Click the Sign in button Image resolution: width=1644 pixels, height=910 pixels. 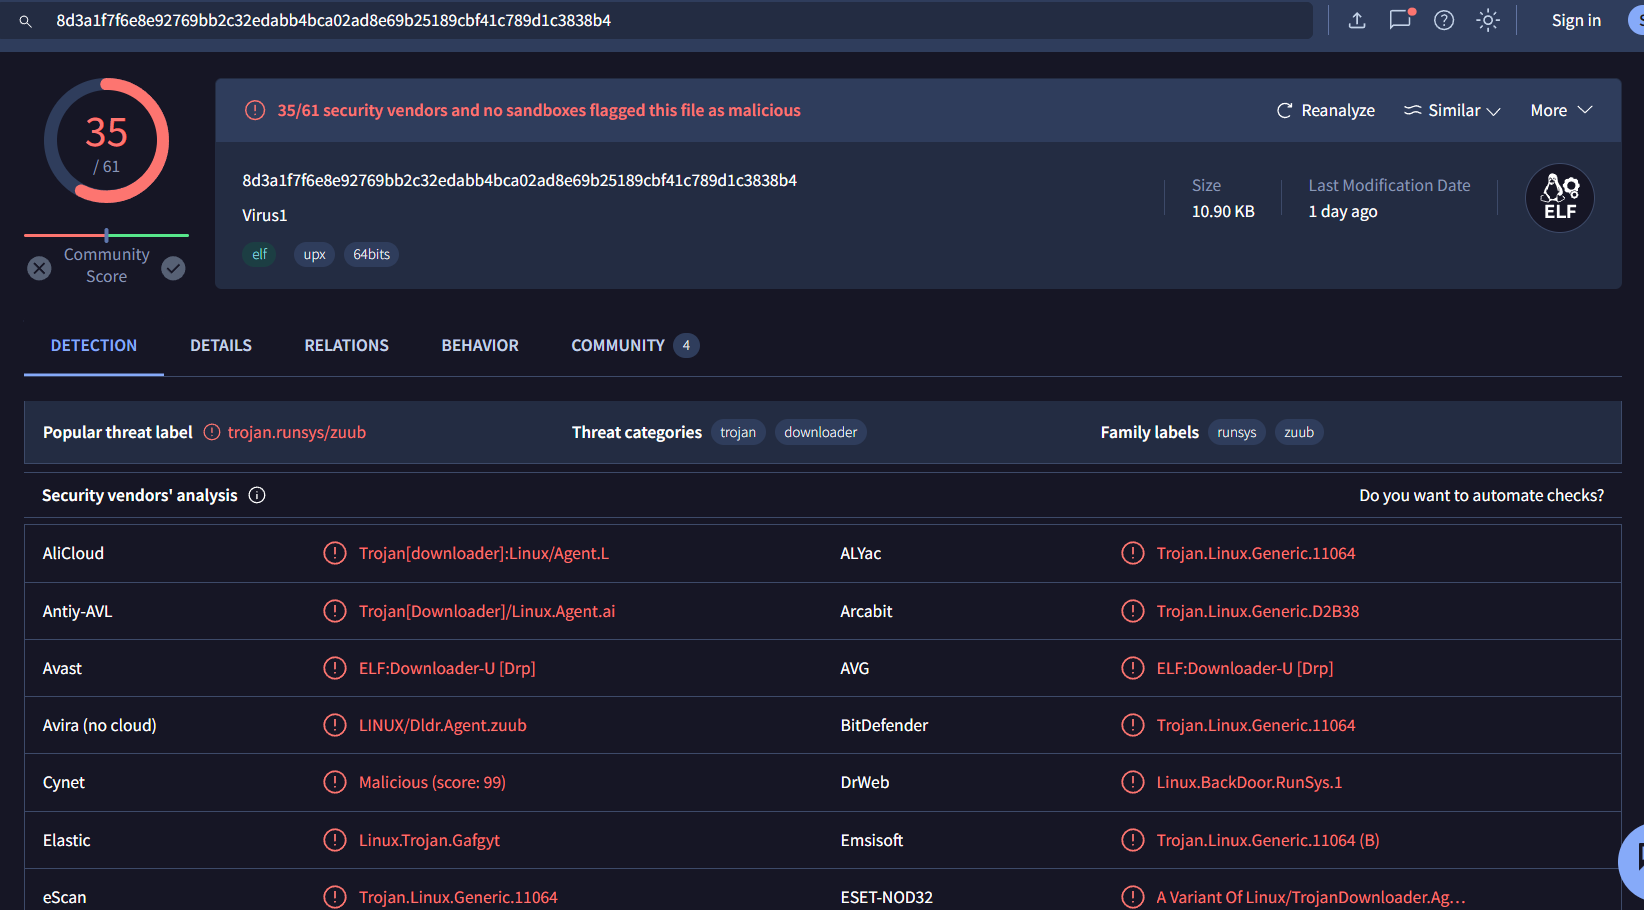(1576, 20)
